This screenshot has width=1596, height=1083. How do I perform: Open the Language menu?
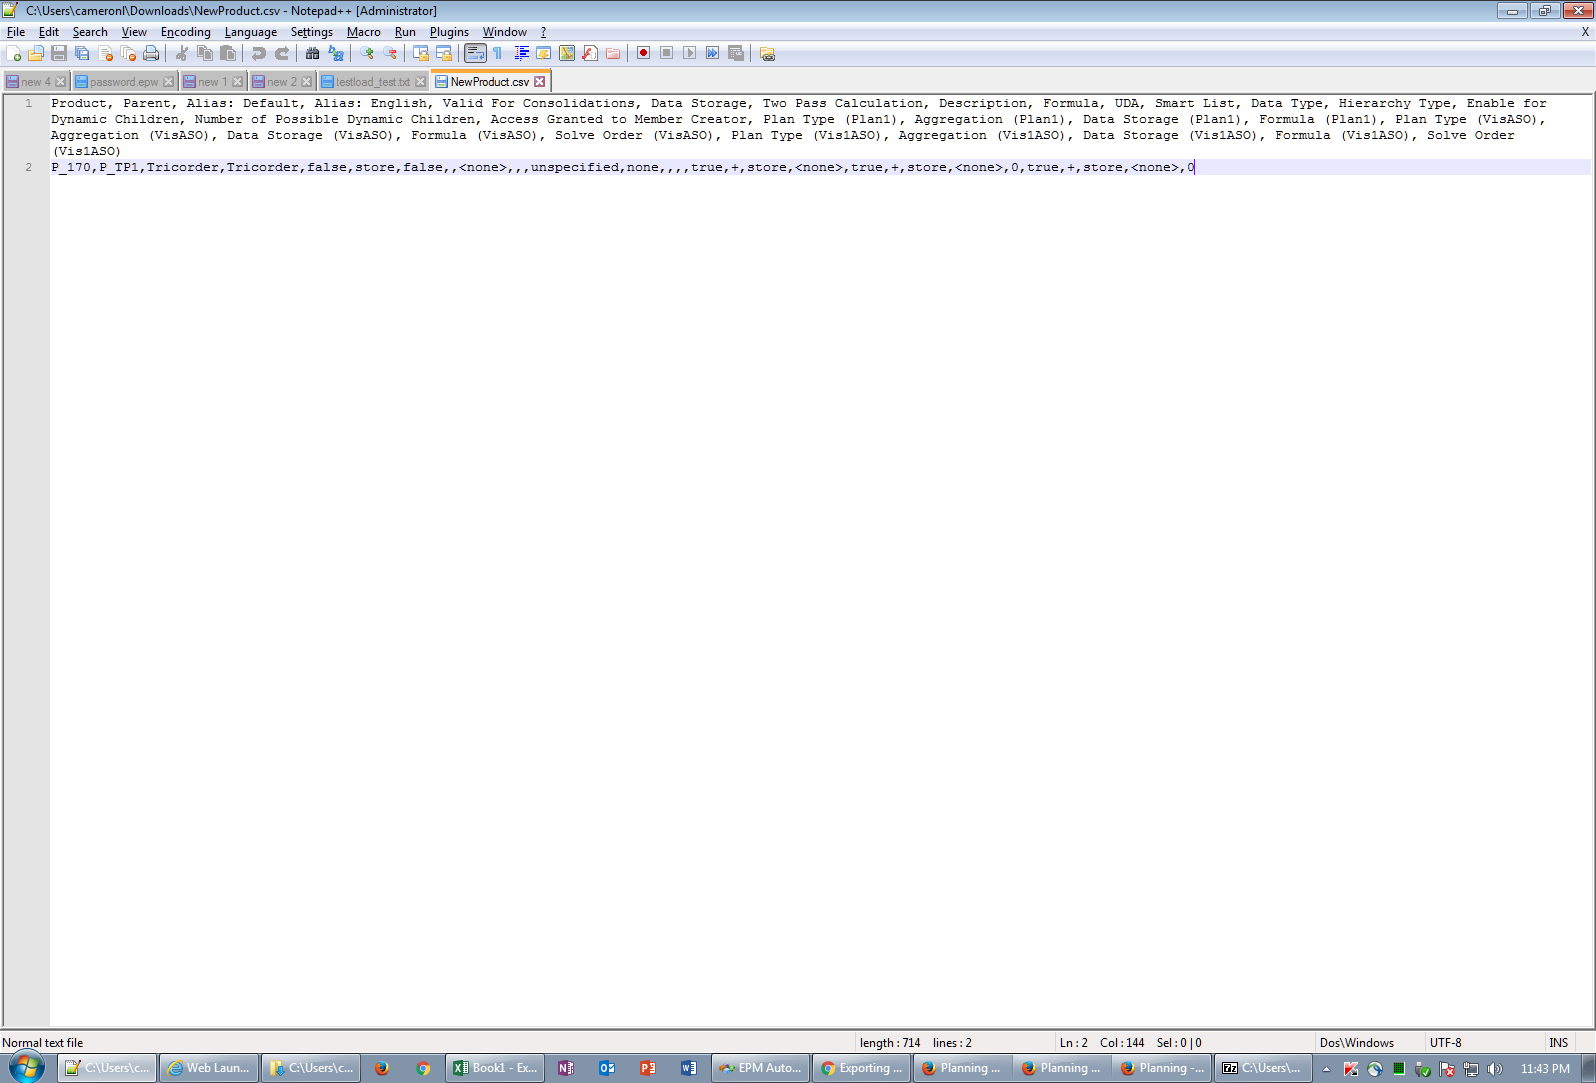pyautogui.click(x=250, y=32)
